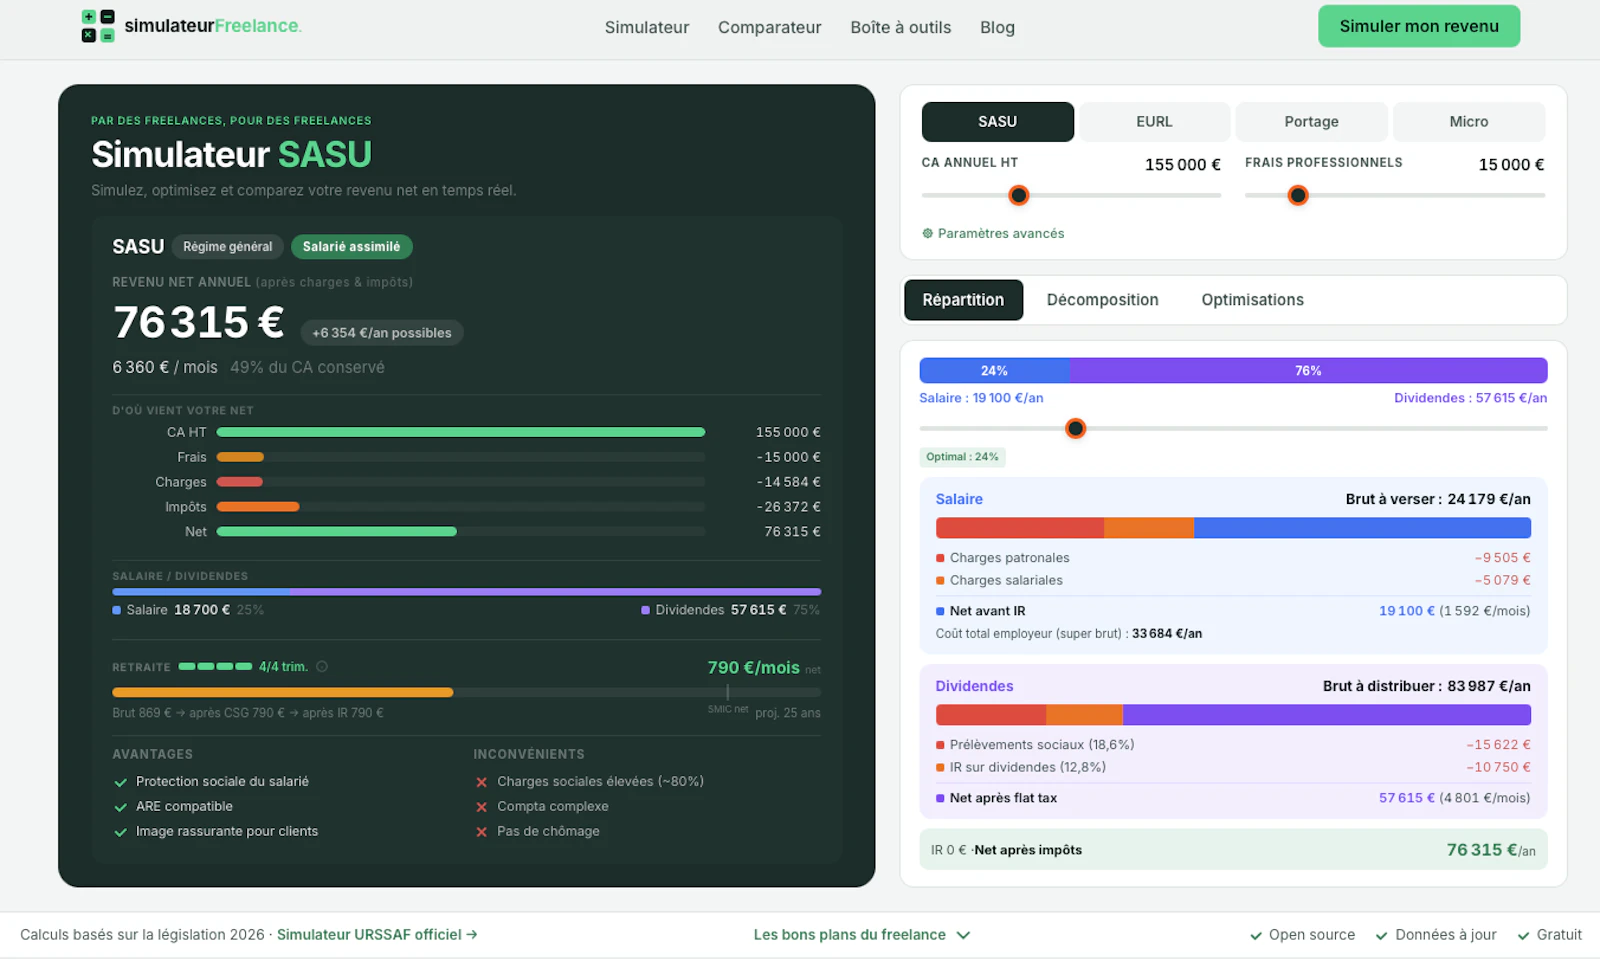Click the CA ANNUEL HT value 155 000 €
Viewport: 1600px width, 961px height.
pyautogui.click(x=1182, y=165)
